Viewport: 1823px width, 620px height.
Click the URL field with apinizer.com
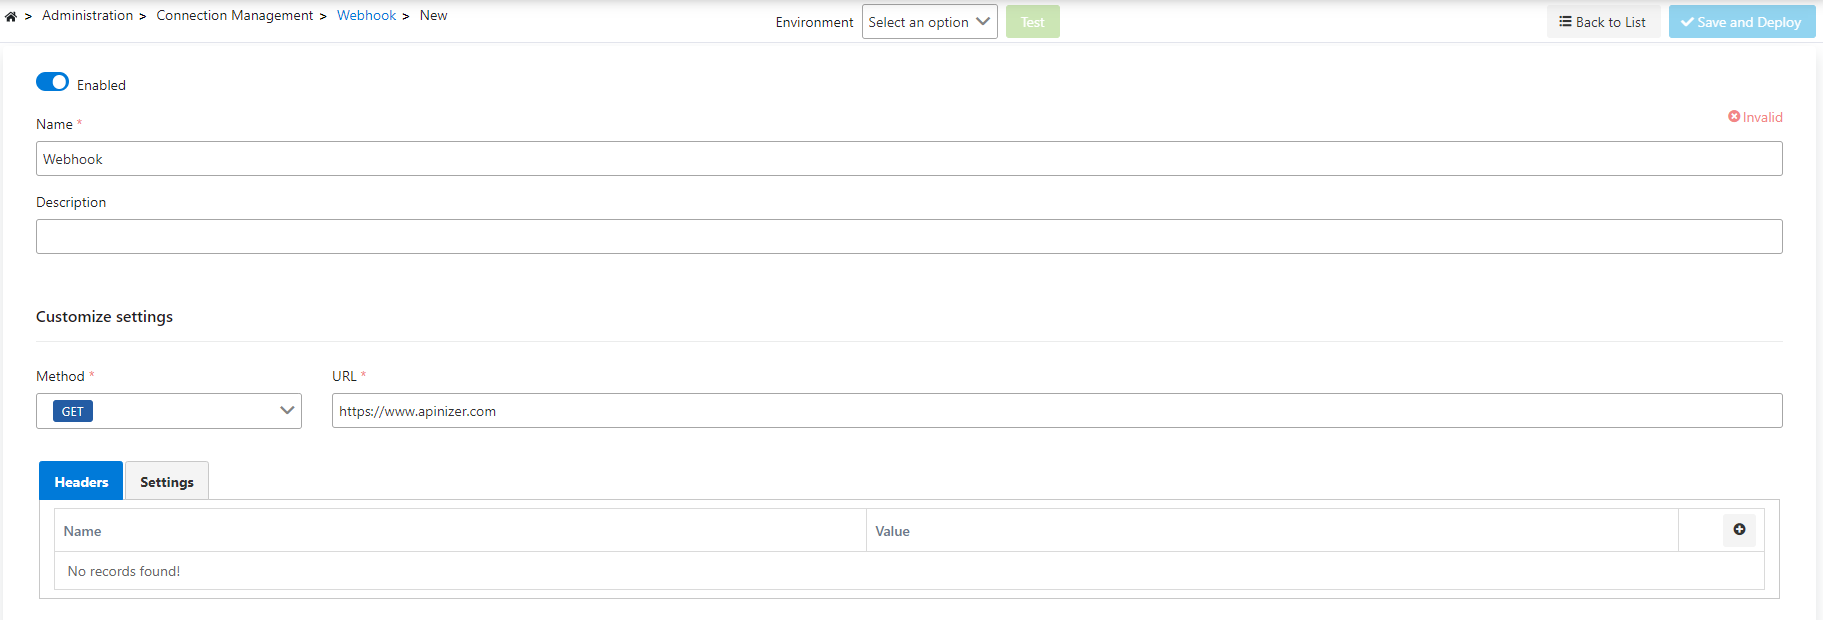coord(1056,411)
